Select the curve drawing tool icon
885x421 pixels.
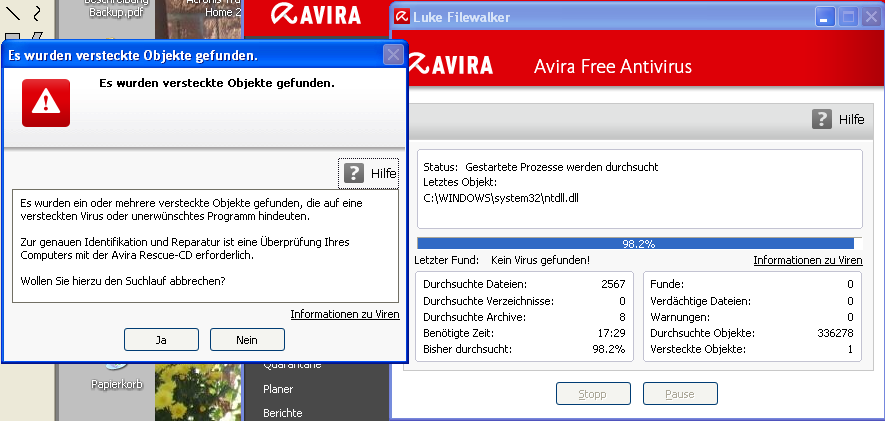[x=37, y=12]
